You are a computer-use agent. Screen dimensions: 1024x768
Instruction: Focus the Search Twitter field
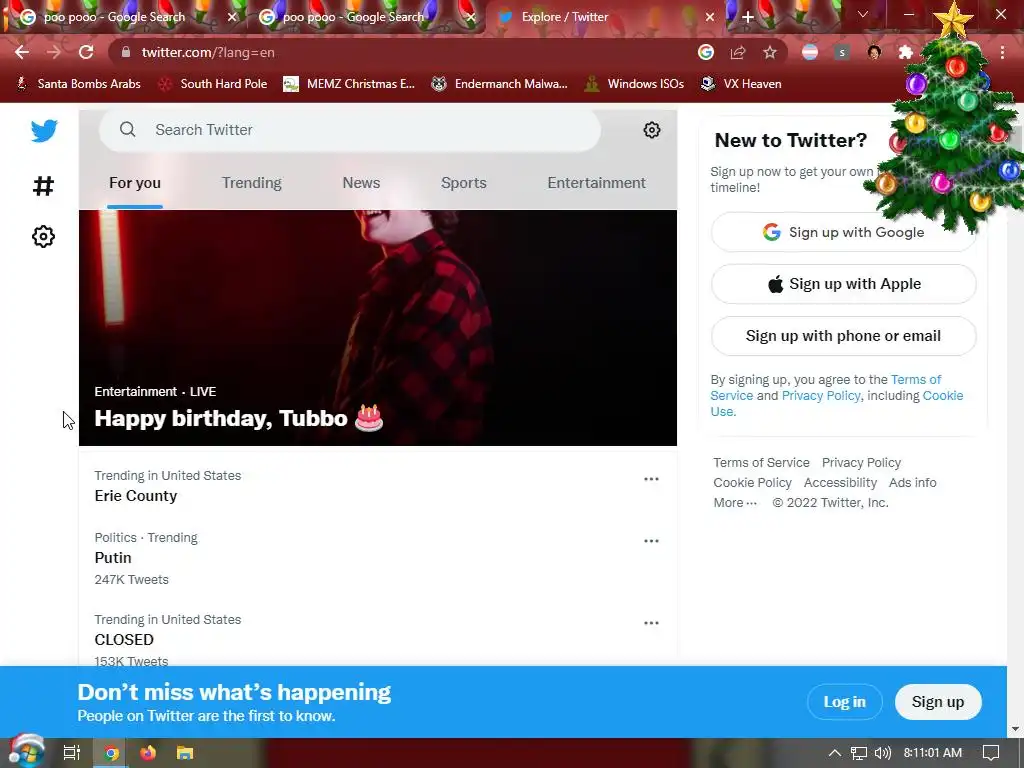349,130
